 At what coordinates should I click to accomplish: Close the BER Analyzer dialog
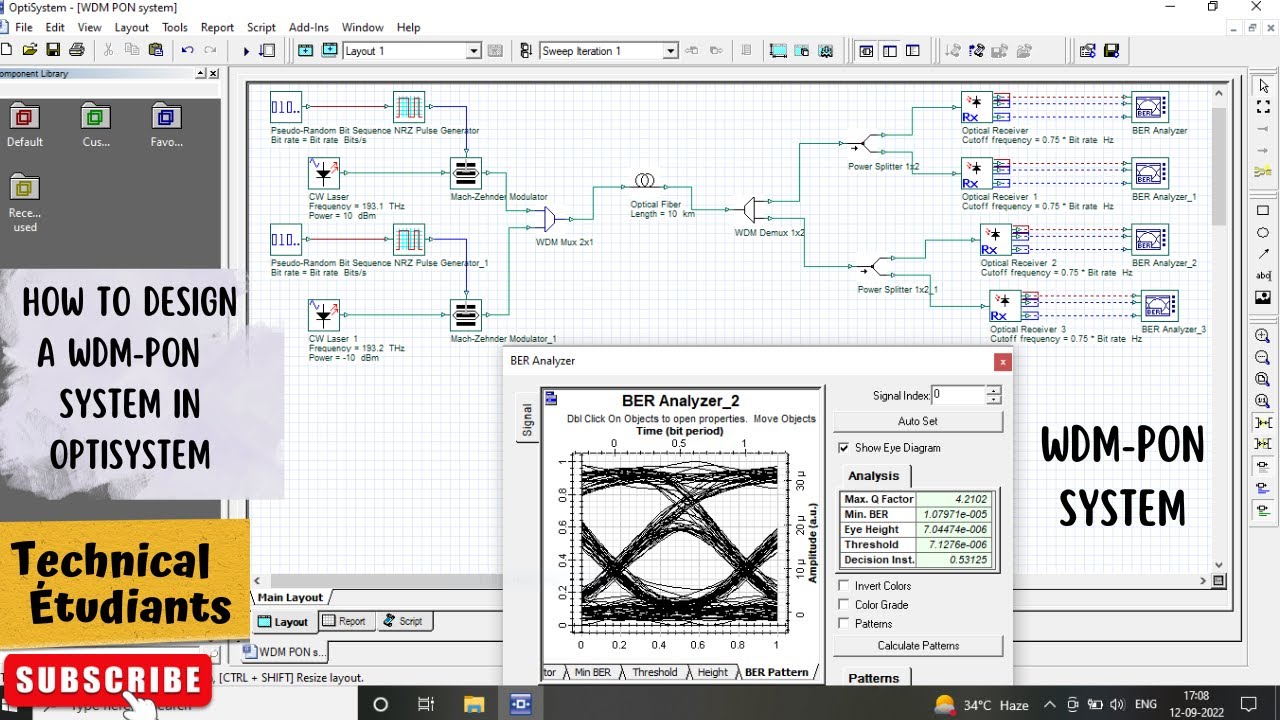1002,361
